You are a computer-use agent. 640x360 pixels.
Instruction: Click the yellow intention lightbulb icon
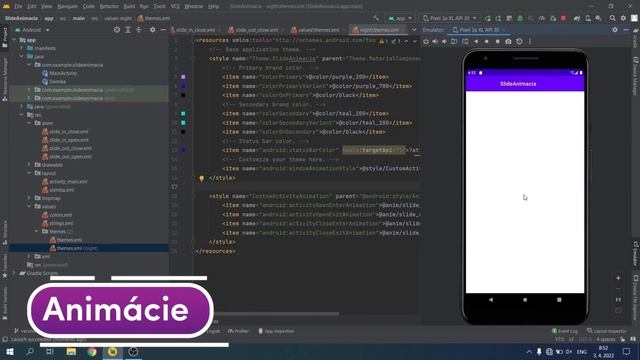point(201,178)
